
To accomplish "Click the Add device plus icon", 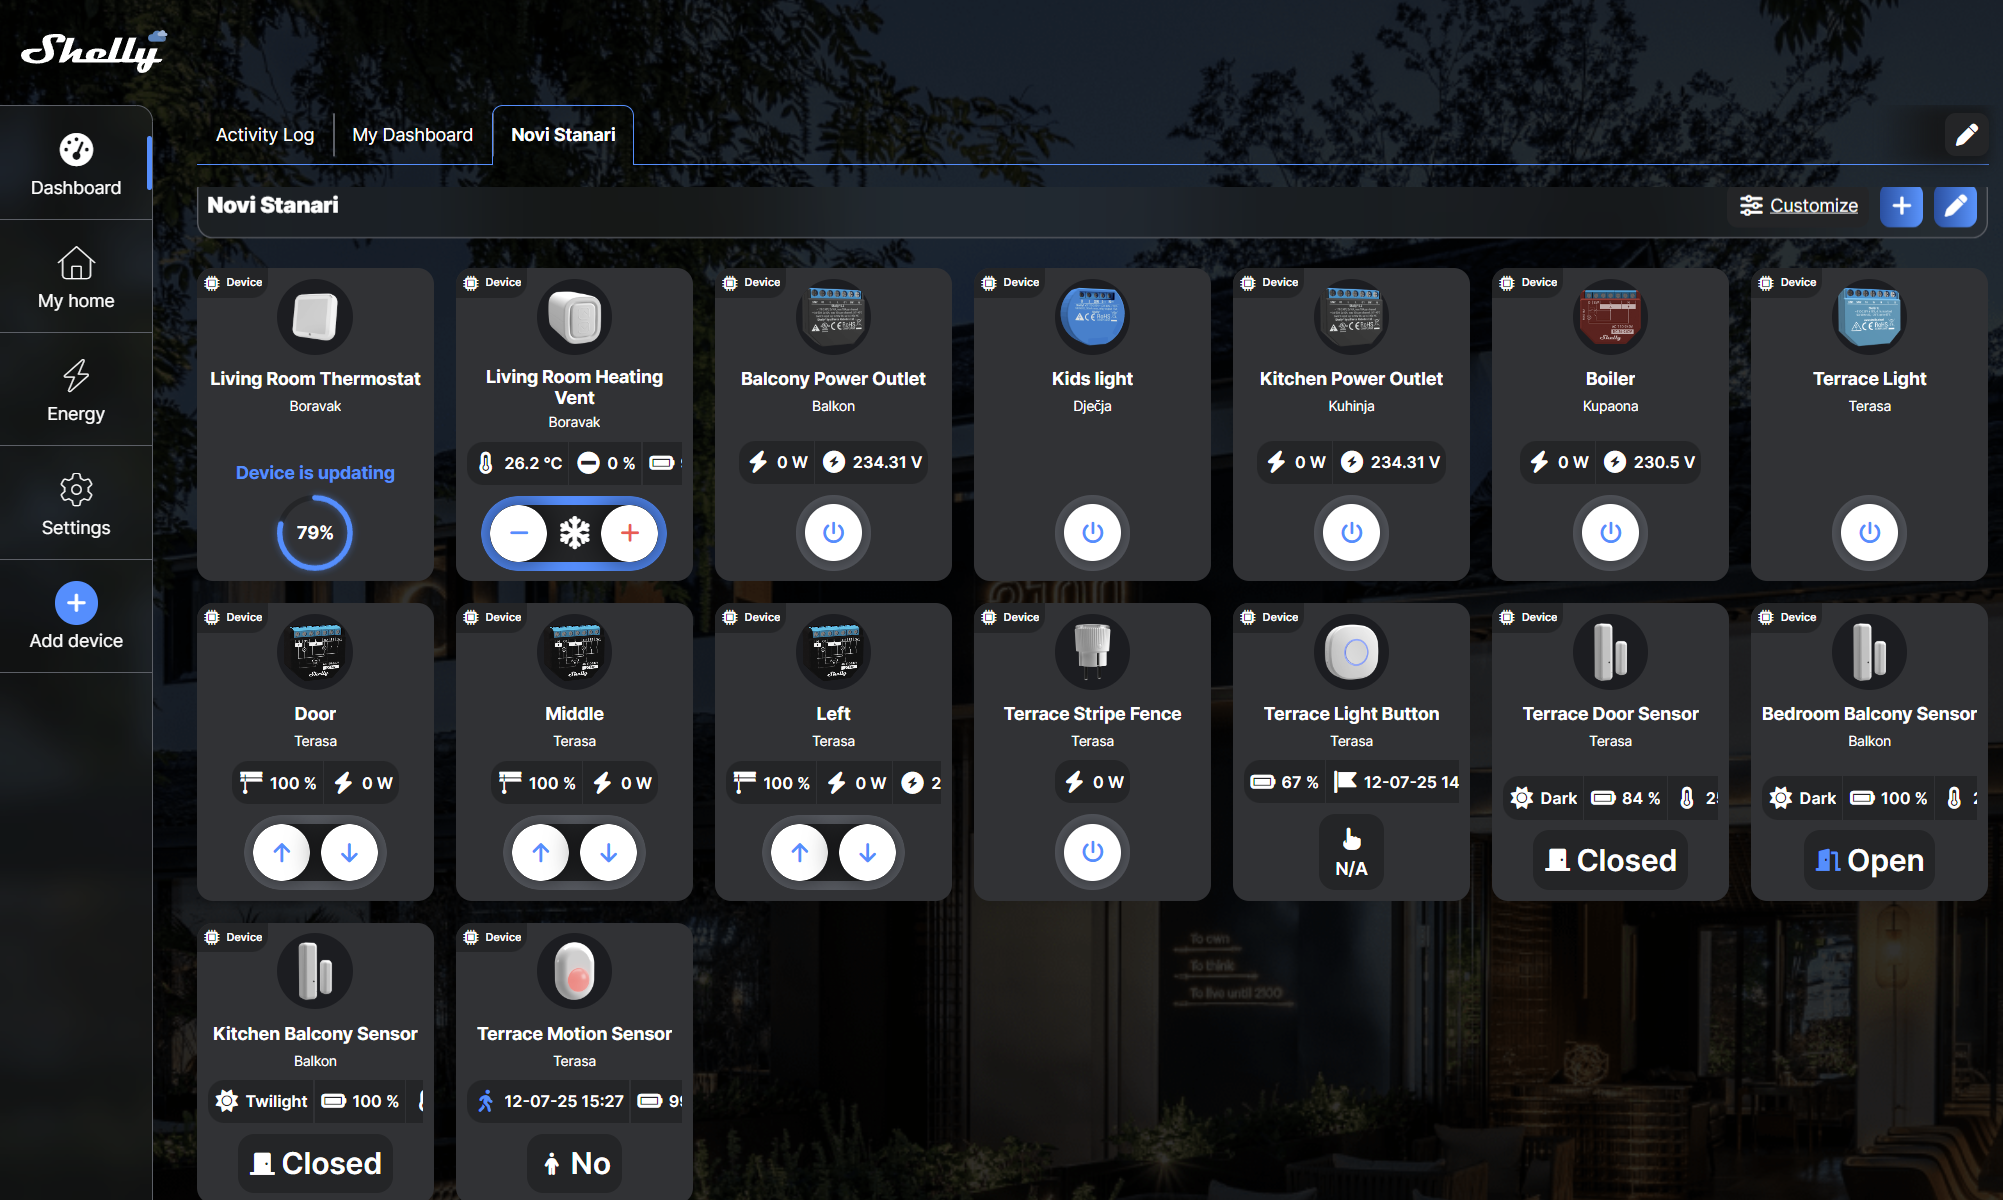I will [x=76, y=603].
